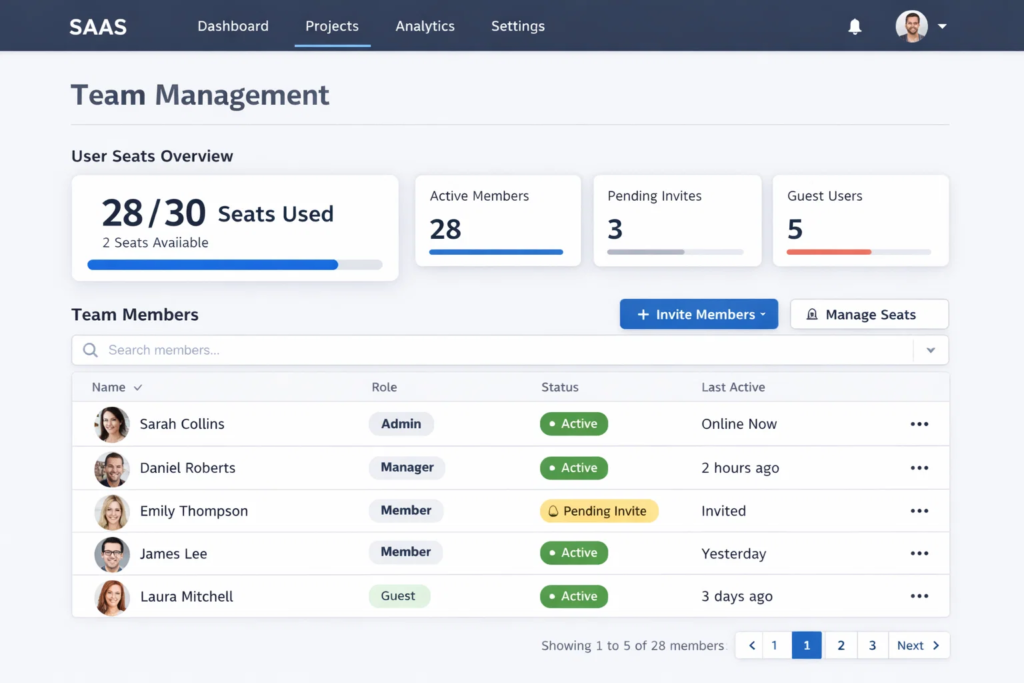
Task: Click the Seats Used progress bar
Action: (x=234, y=265)
